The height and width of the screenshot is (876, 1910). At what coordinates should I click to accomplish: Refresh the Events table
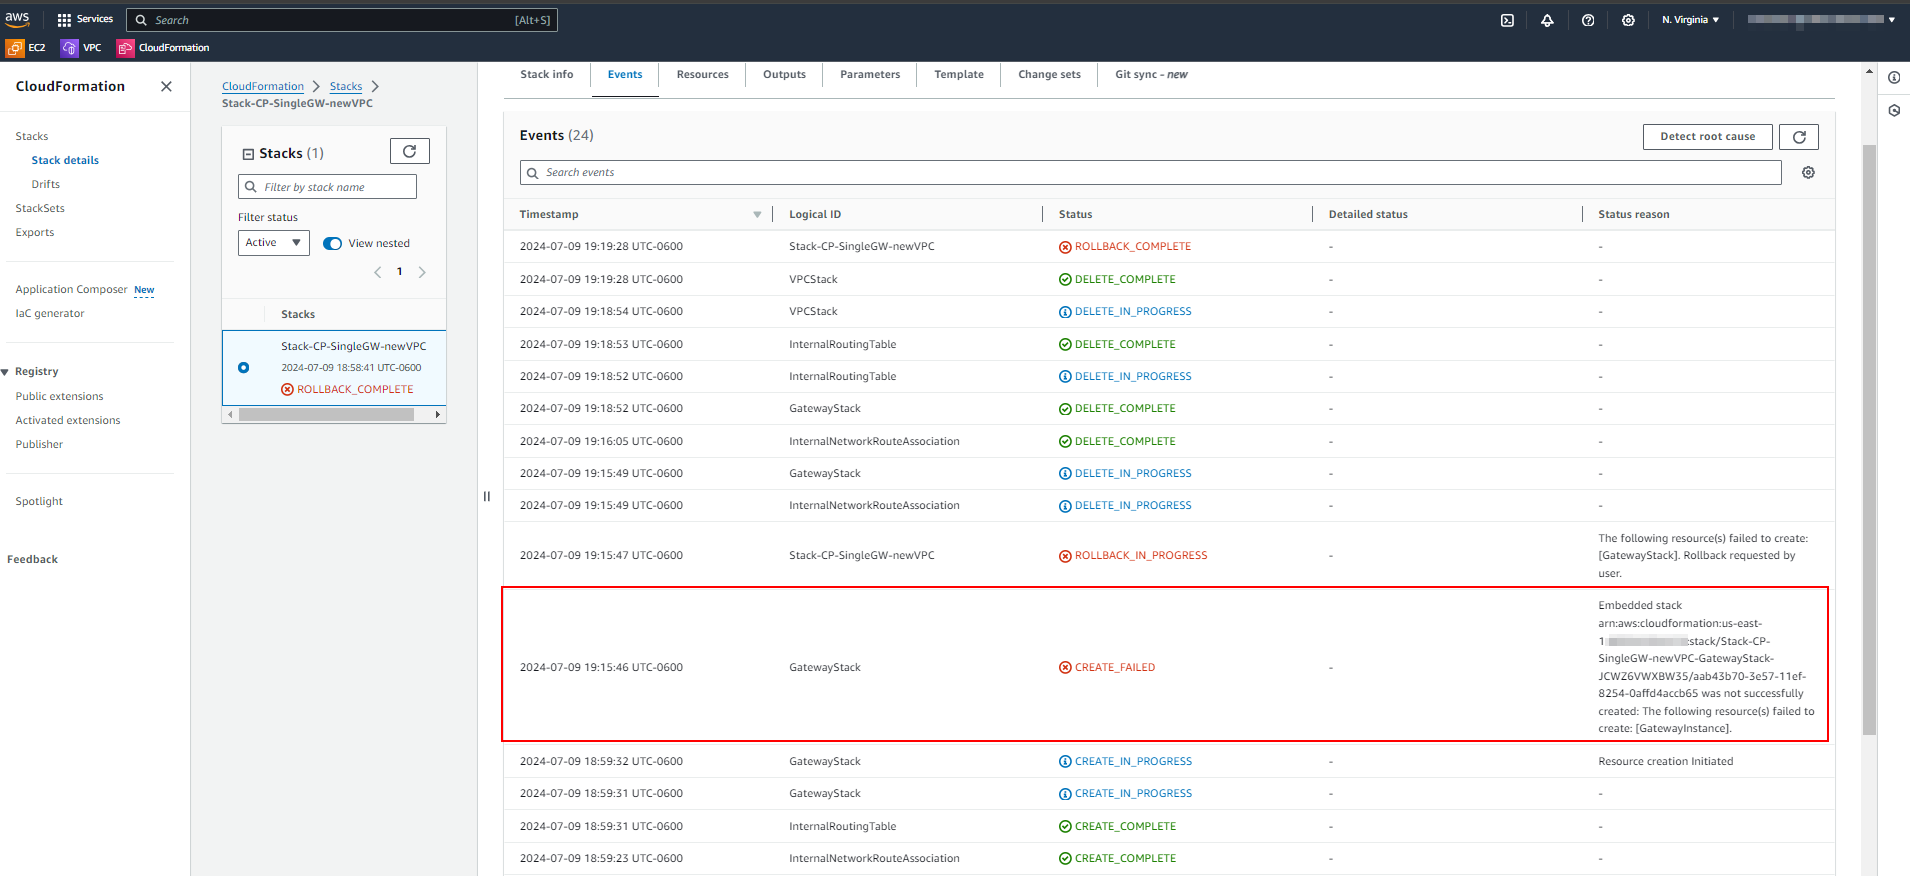click(x=1799, y=137)
